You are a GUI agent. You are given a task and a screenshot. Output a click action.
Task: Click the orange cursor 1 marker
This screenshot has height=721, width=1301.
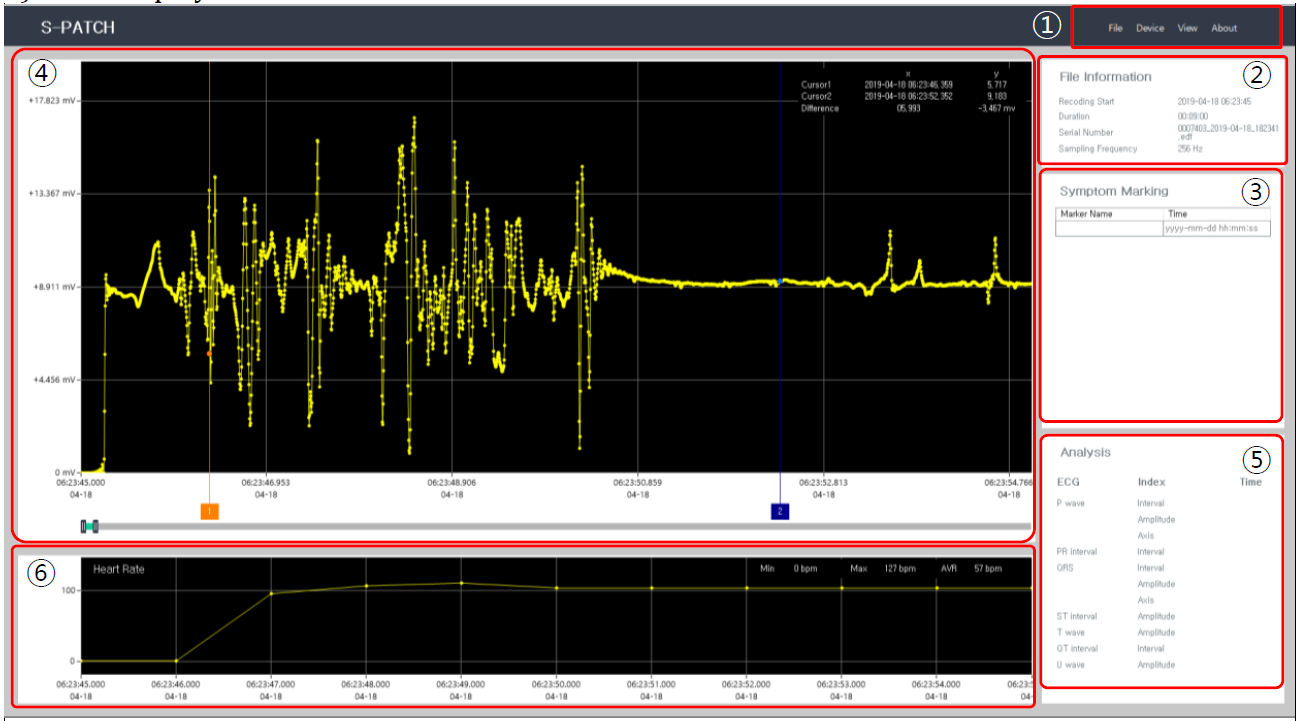(x=209, y=511)
